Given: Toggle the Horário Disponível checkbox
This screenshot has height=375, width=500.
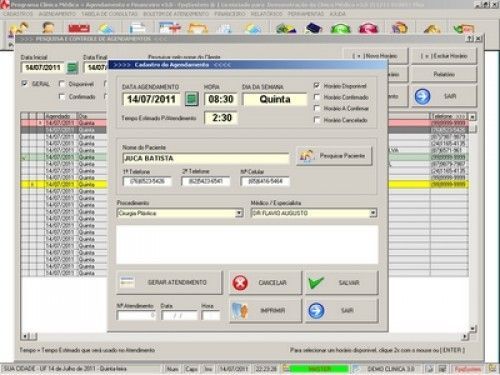Looking at the screenshot, I should coord(317,86).
